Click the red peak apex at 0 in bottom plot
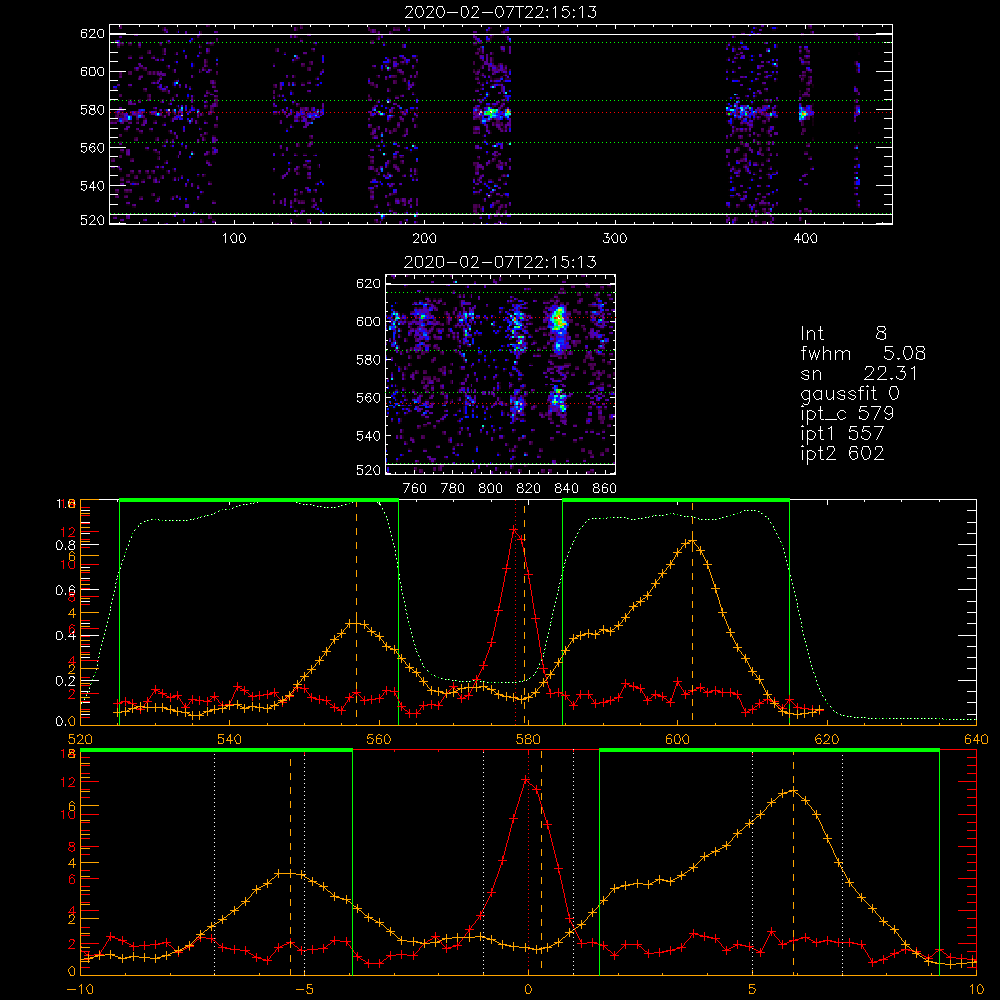Image resolution: width=1000 pixels, height=1000 pixels. (x=526, y=779)
